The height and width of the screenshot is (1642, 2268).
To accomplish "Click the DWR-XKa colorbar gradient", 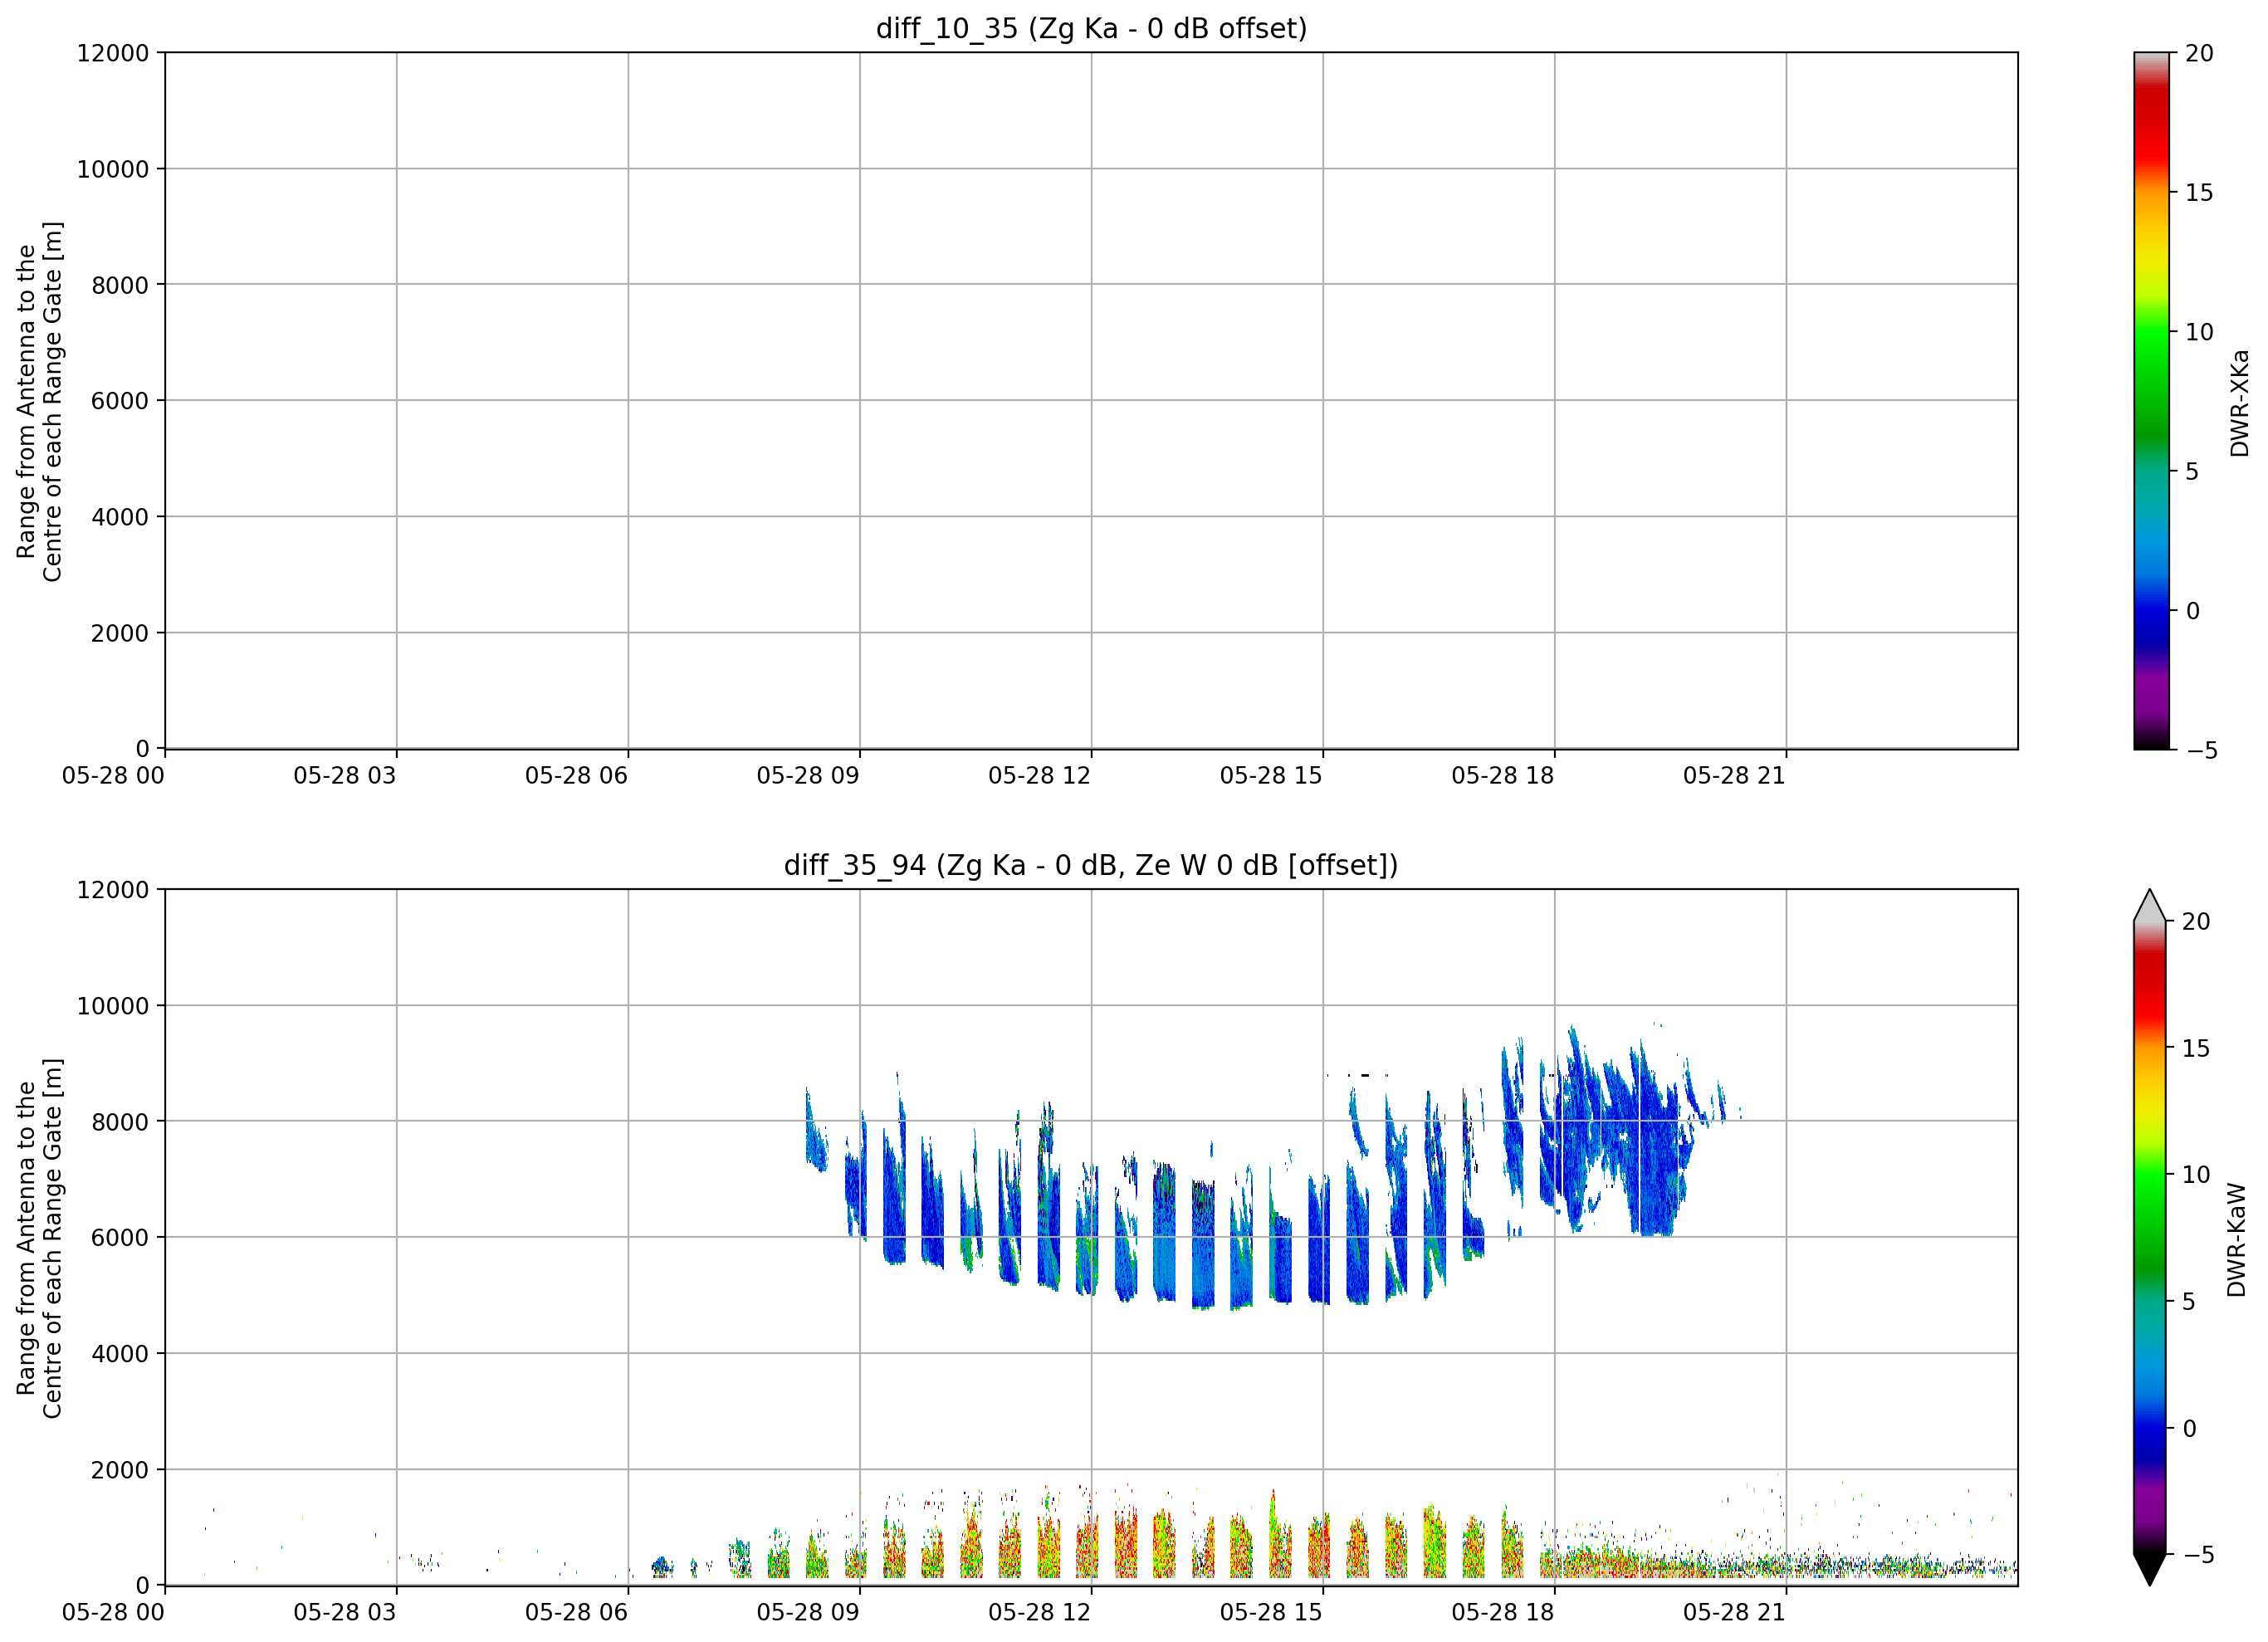I will click(x=2151, y=400).
